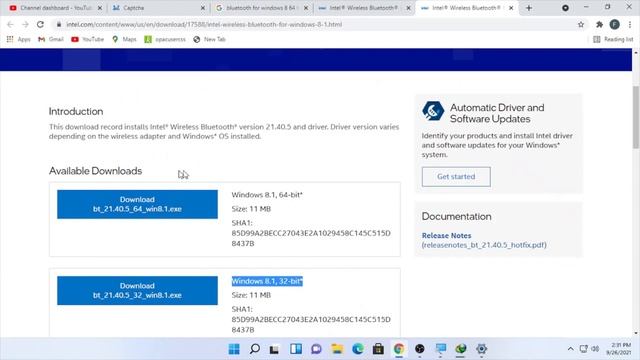Image resolution: width=640 pixels, height=360 pixels.
Task: Open the taskbar clock and date
Action: [x=619, y=349]
